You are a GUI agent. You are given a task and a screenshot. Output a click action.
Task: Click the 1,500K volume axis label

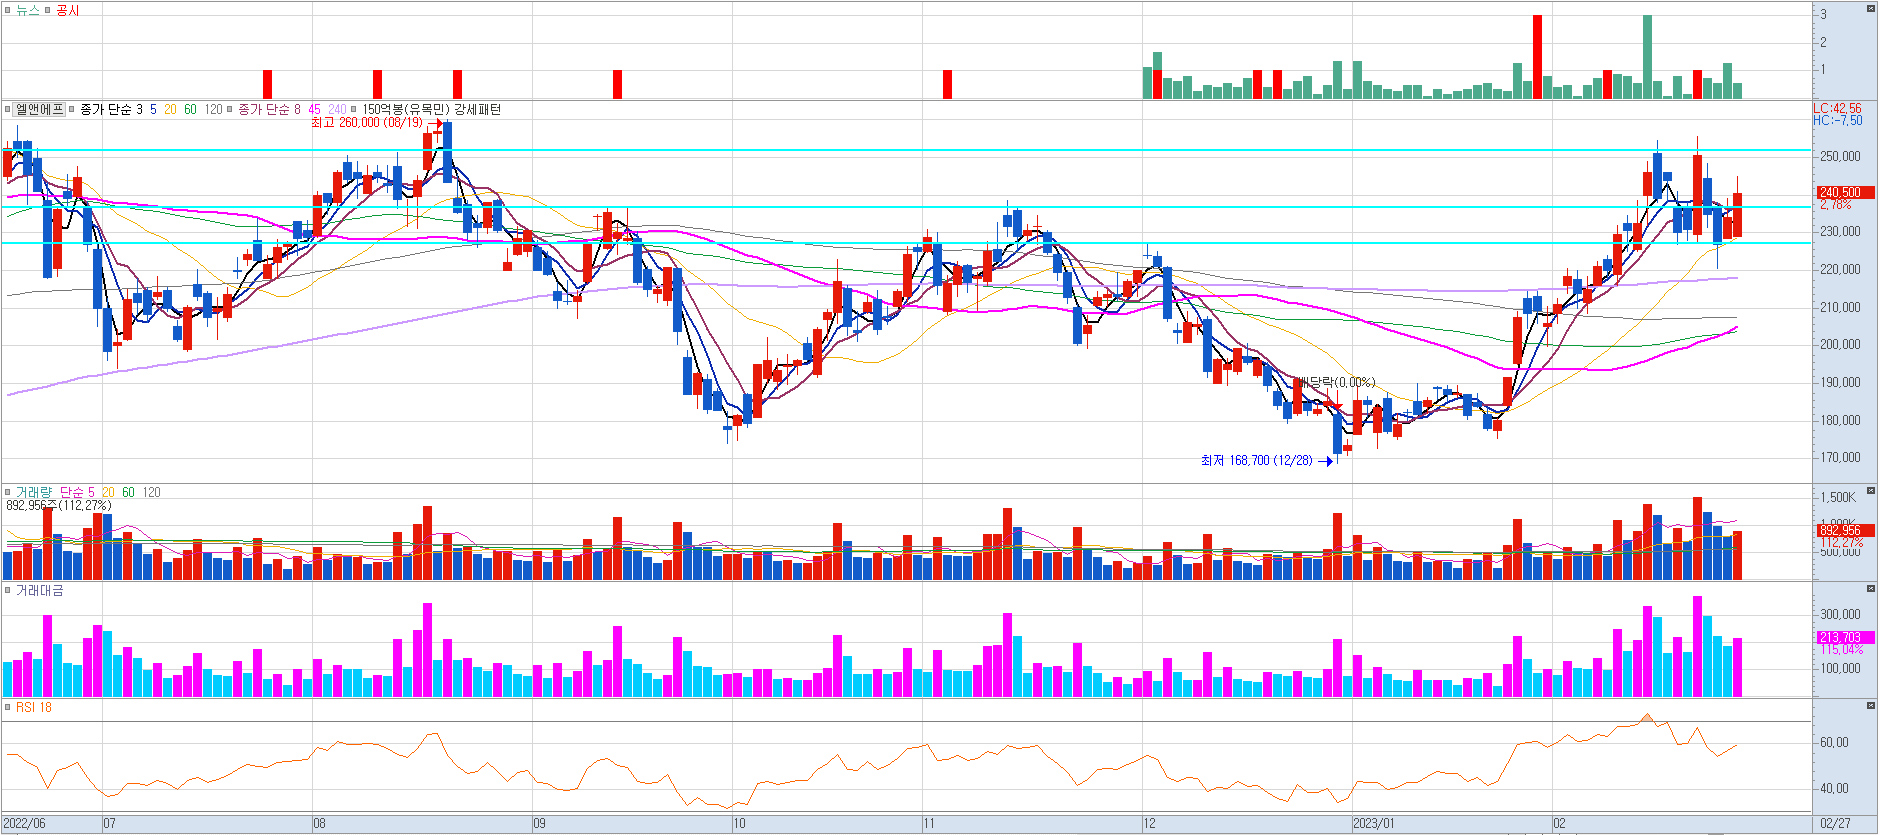click(x=1838, y=497)
